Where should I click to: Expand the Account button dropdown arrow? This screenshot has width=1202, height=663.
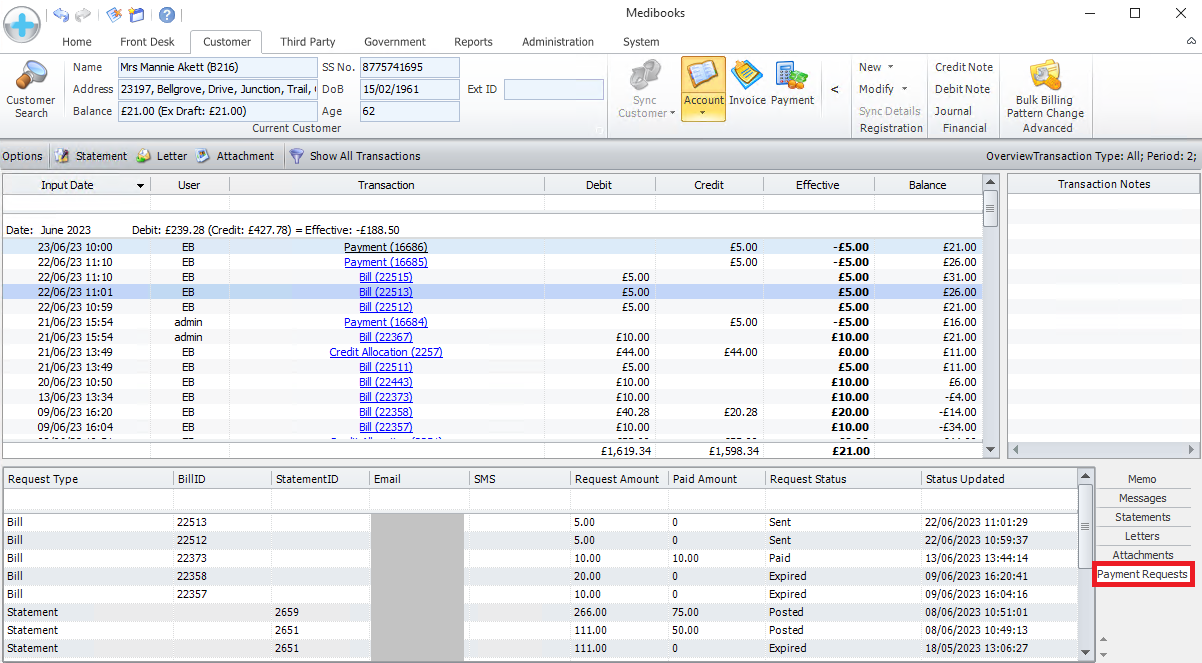click(x=703, y=113)
